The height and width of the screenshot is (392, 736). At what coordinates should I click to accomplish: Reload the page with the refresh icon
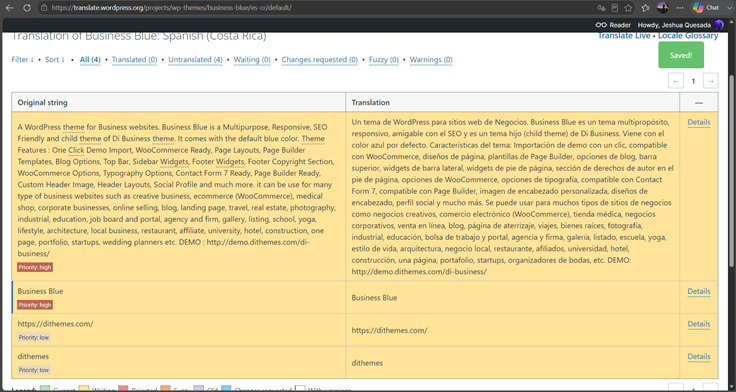[x=27, y=8]
